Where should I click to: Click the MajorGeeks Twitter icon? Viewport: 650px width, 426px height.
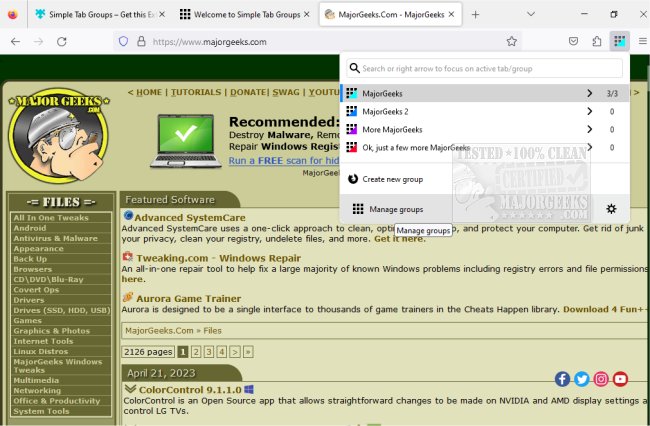pos(582,379)
